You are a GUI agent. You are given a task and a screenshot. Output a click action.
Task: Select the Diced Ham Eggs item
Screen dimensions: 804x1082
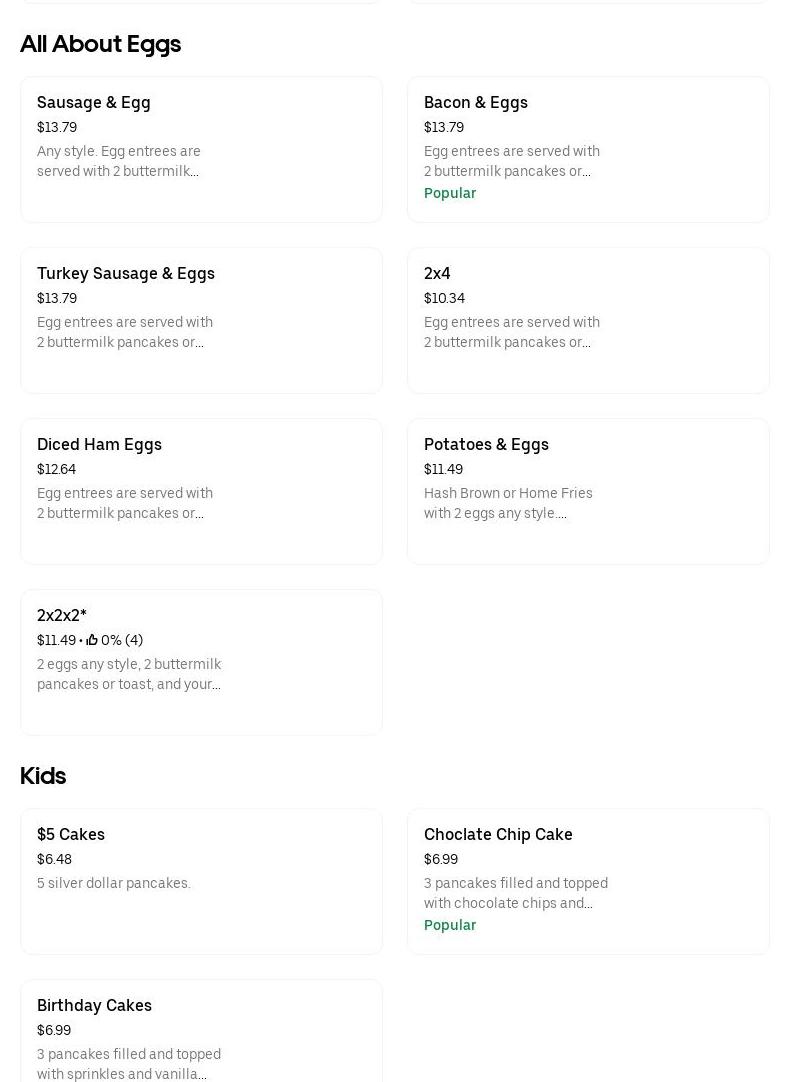point(99,444)
